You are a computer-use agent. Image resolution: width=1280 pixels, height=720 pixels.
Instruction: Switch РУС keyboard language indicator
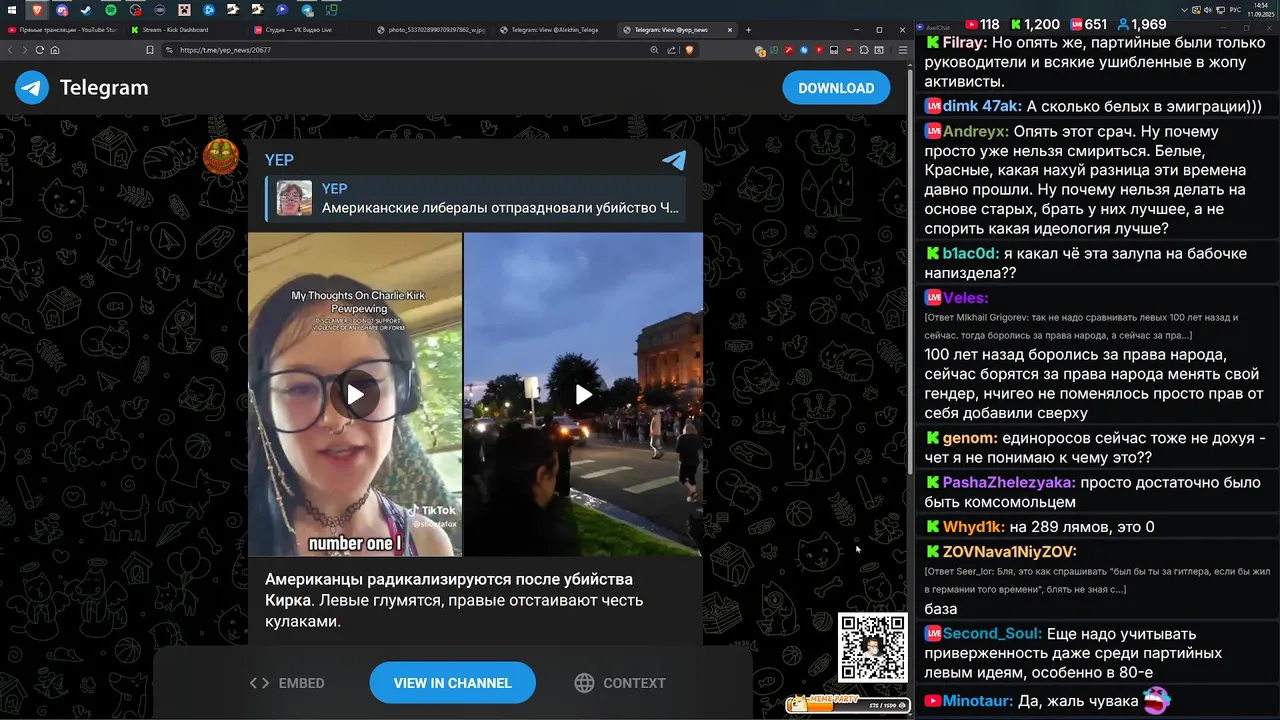coord(1235,9)
